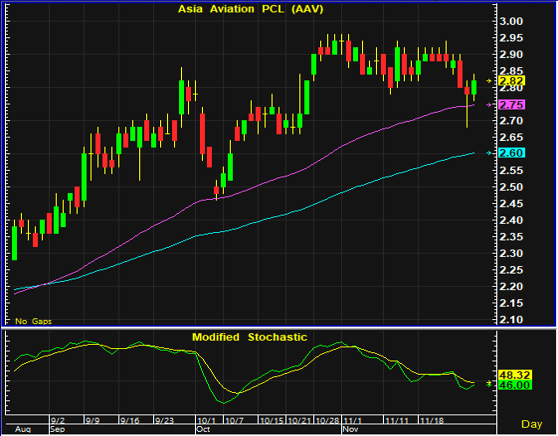Select the yellow 2.82 last price label
558x436 pixels.
tap(512, 81)
